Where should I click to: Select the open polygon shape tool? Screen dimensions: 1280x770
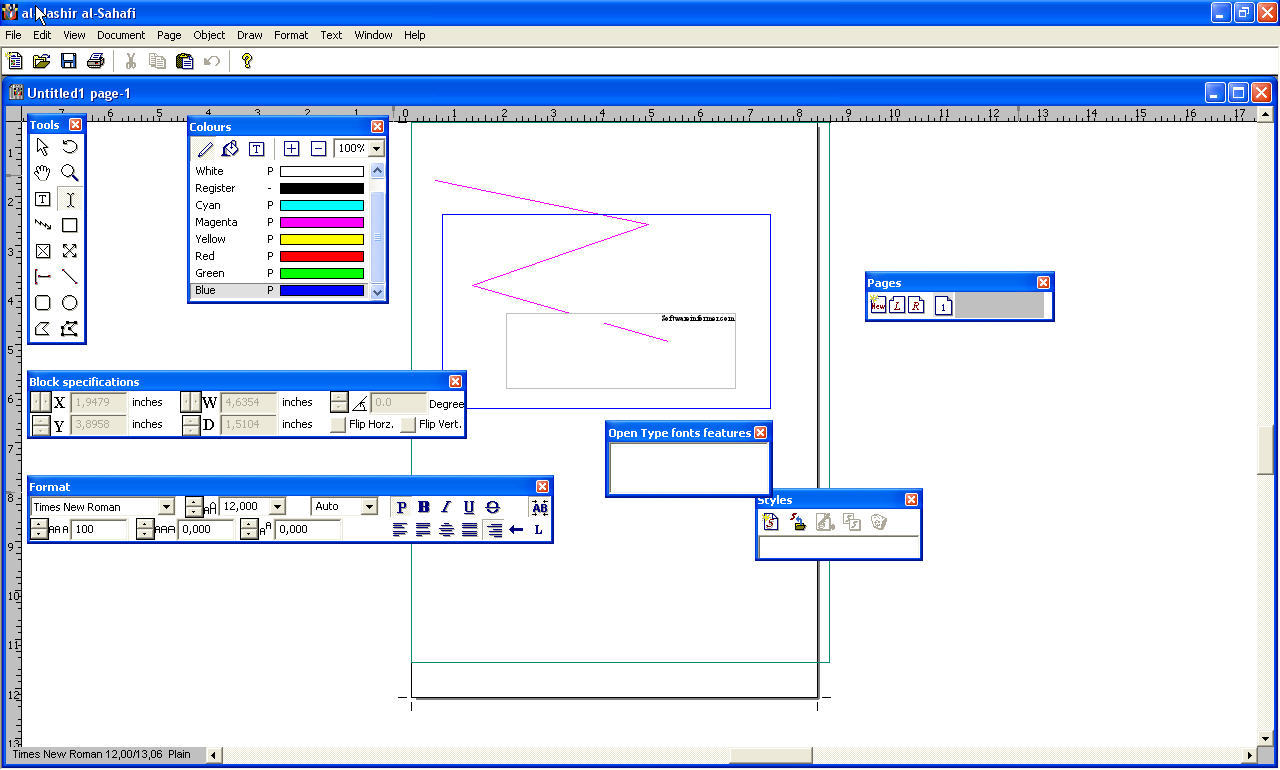[x=43, y=329]
